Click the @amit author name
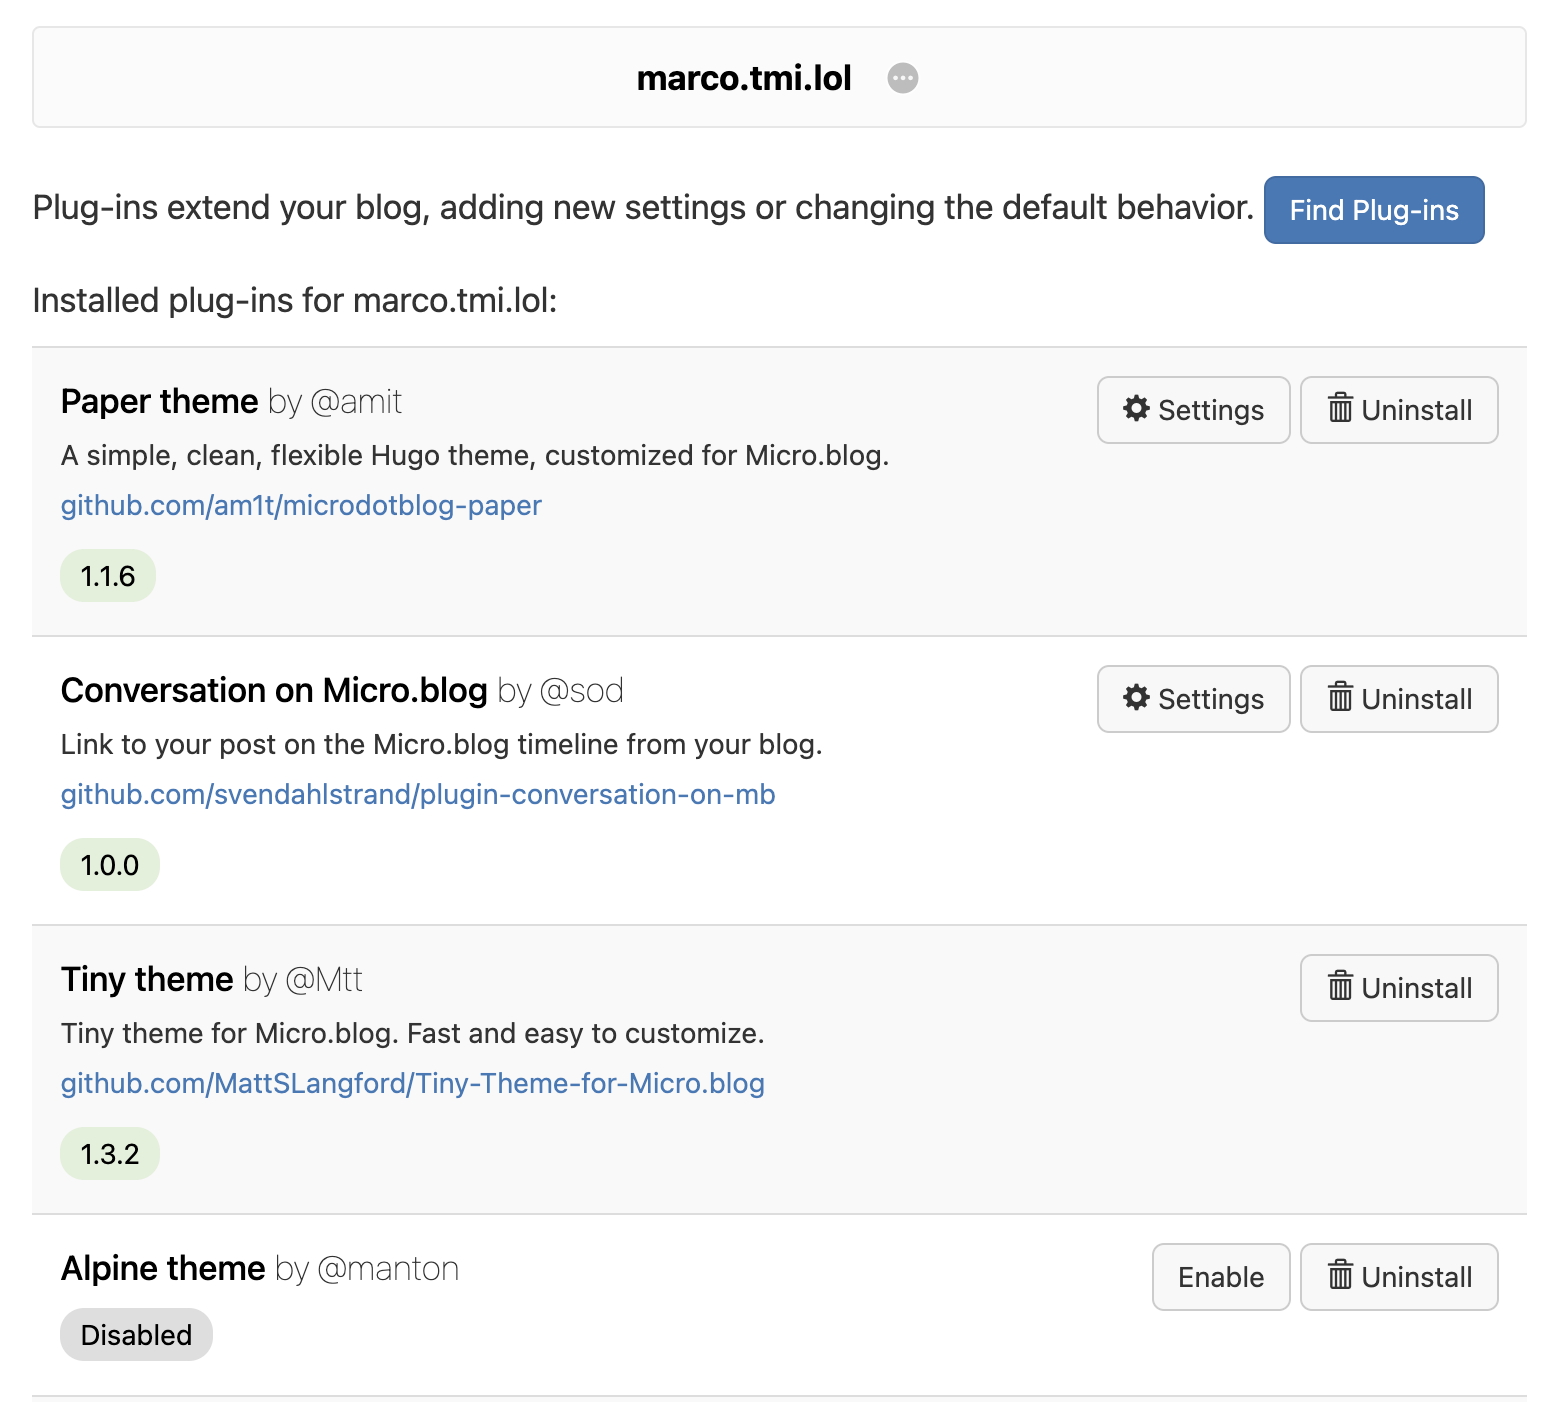The image size is (1554, 1402). coord(356,401)
